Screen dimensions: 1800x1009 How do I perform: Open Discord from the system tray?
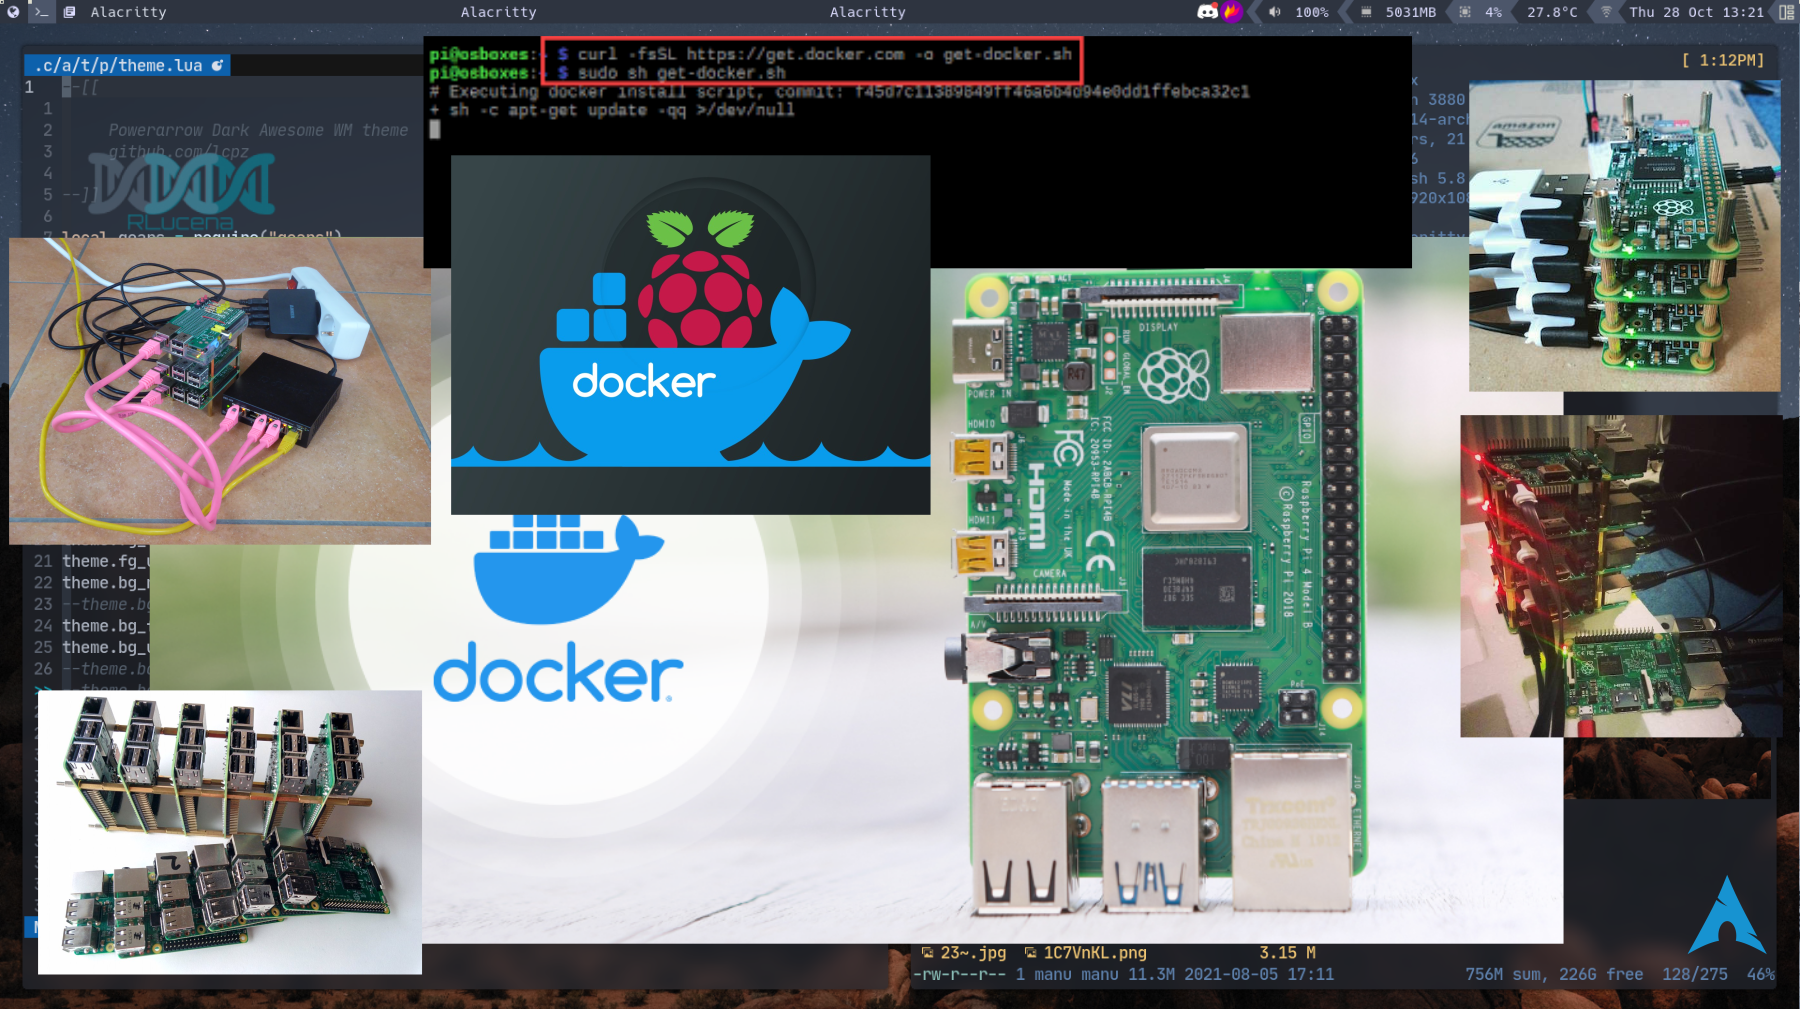[x=1207, y=12]
